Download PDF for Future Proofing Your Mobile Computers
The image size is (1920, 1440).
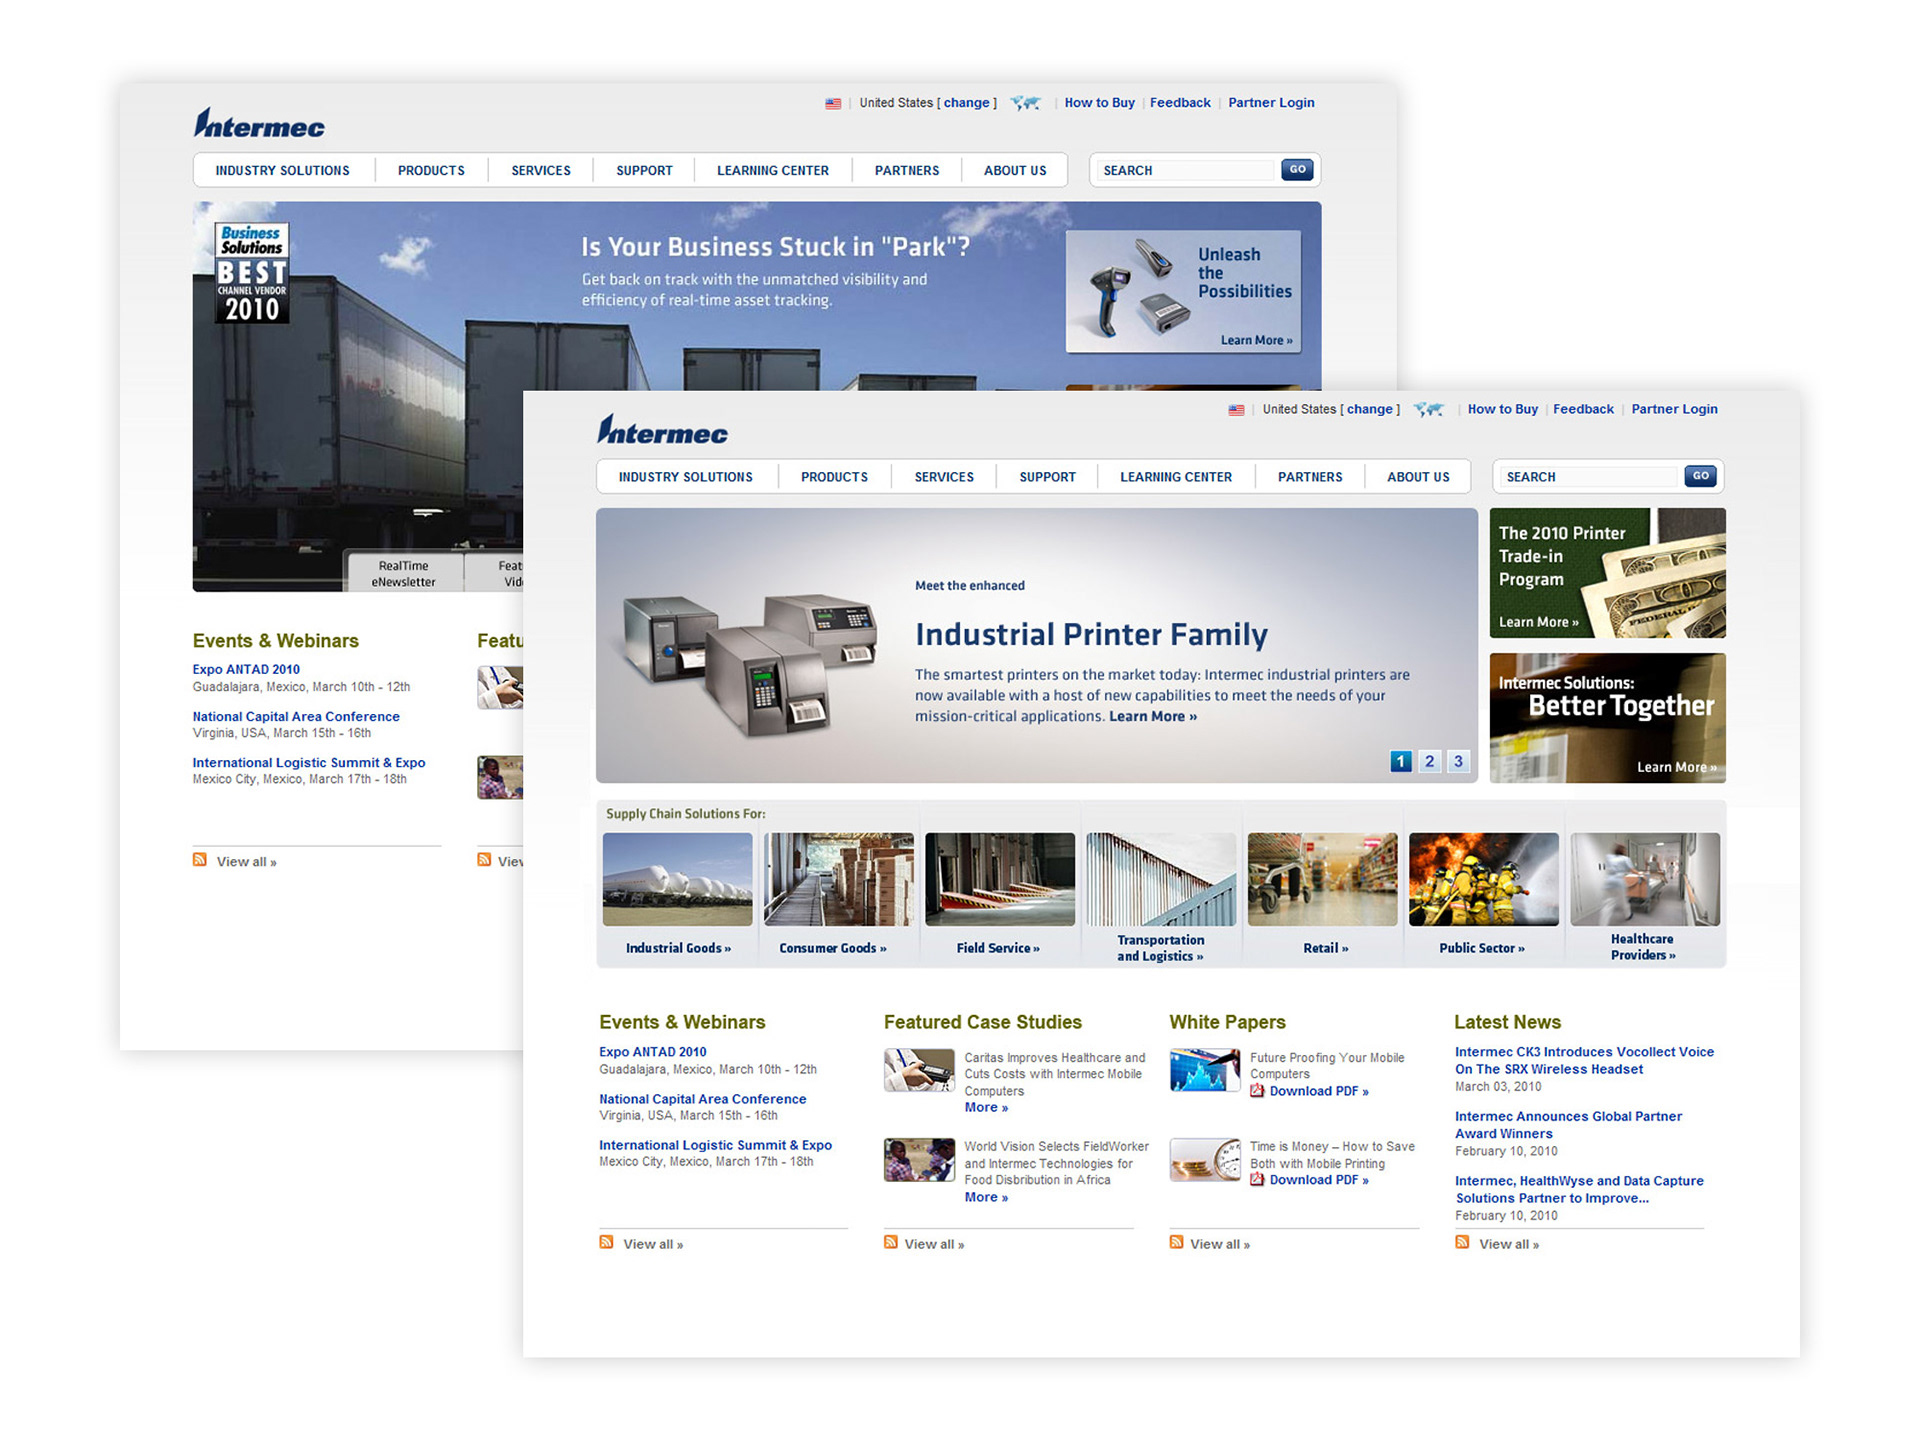click(x=1319, y=1091)
